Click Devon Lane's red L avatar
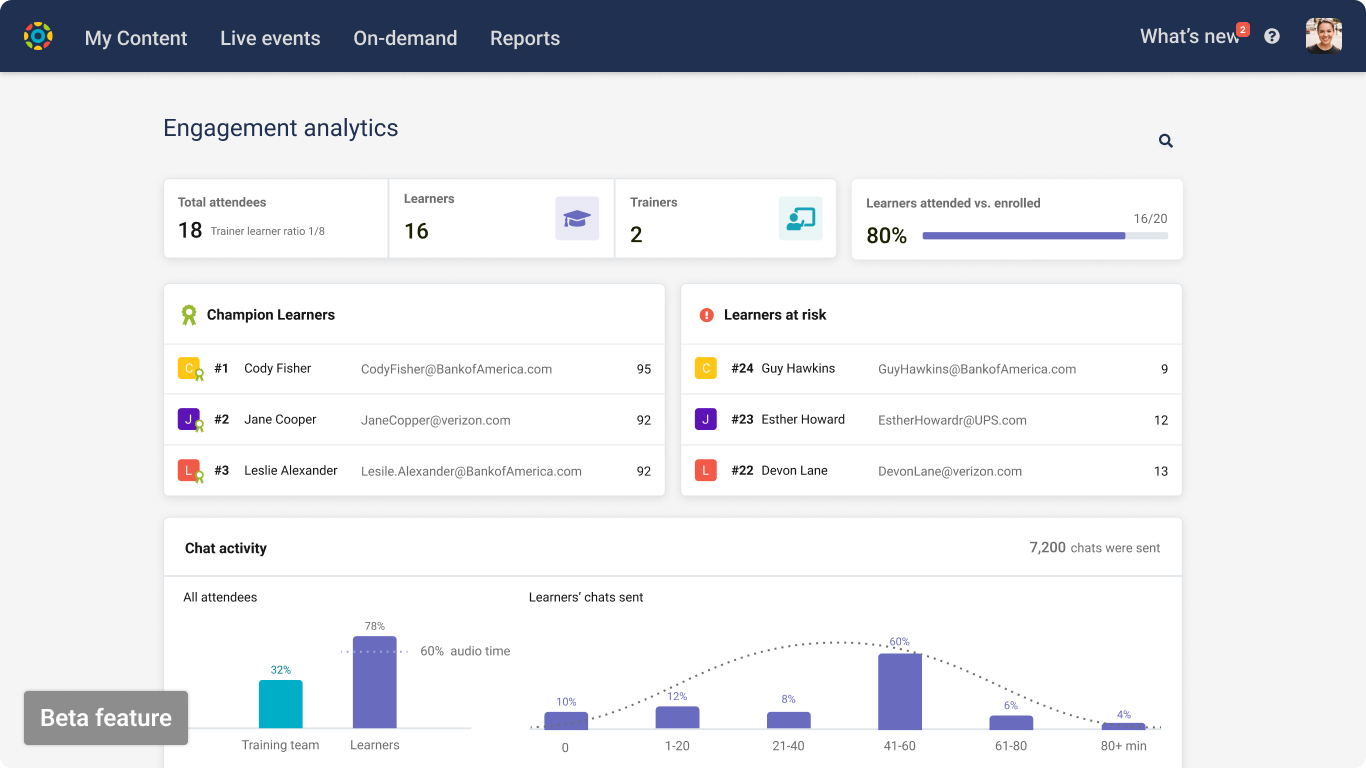This screenshot has width=1366, height=768. click(x=706, y=470)
